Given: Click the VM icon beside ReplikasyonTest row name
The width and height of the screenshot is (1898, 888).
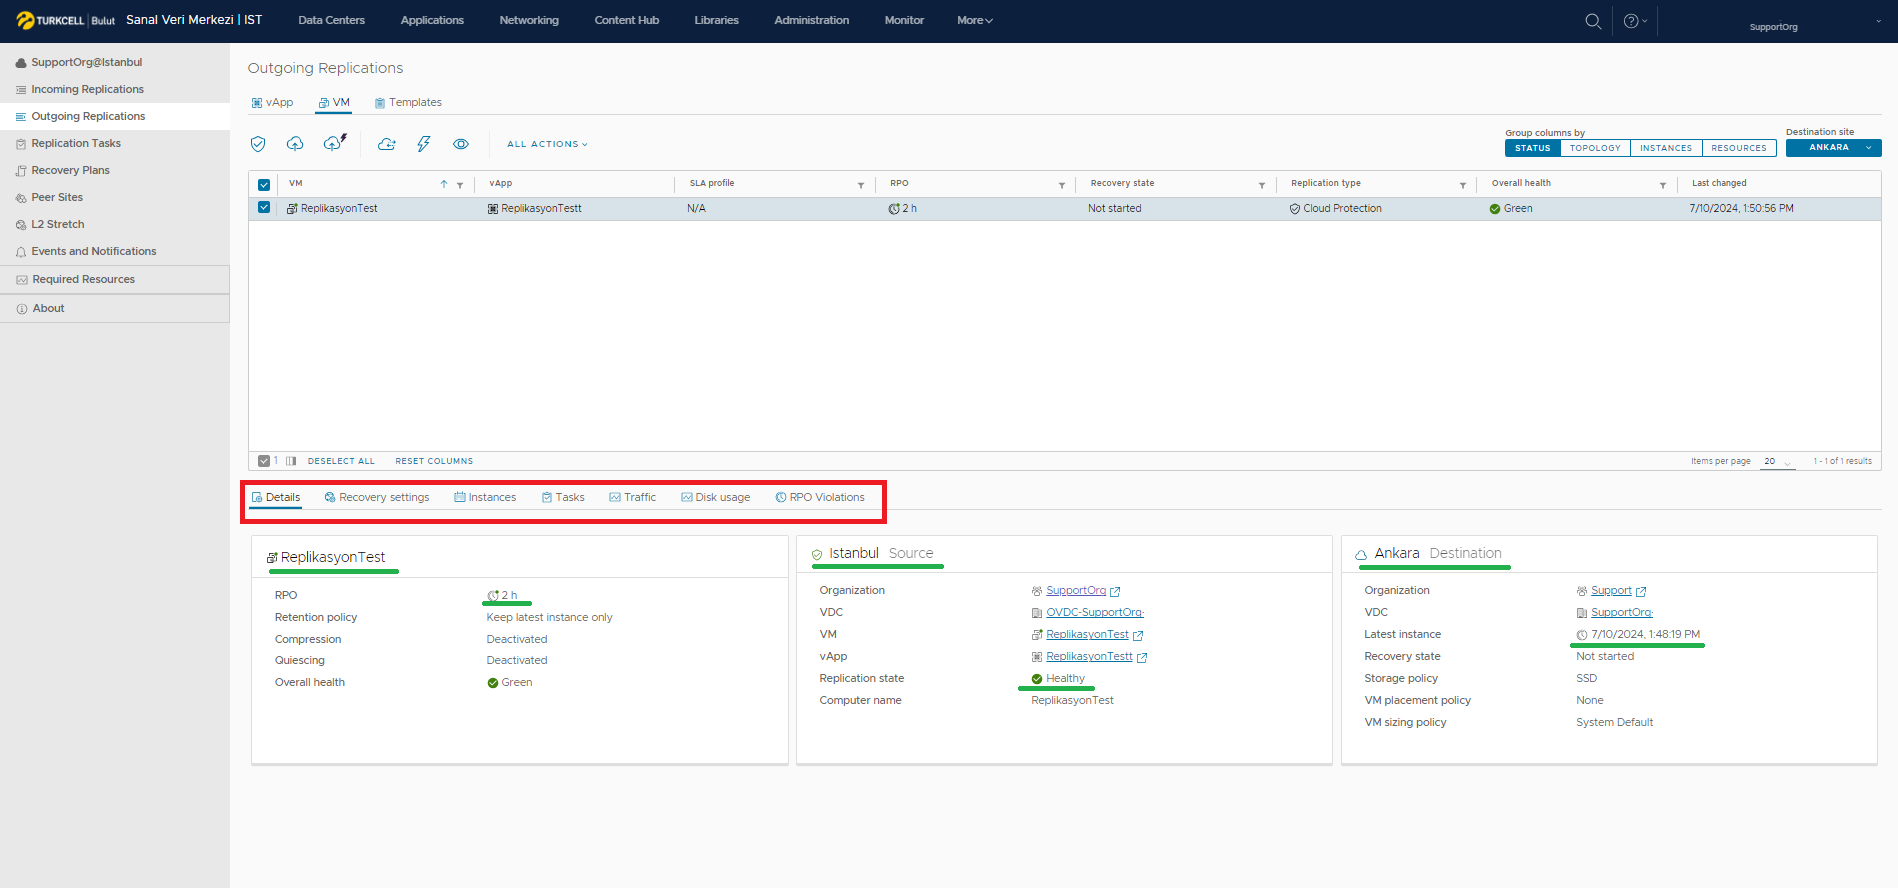Looking at the screenshot, I should pyautogui.click(x=292, y=209).
